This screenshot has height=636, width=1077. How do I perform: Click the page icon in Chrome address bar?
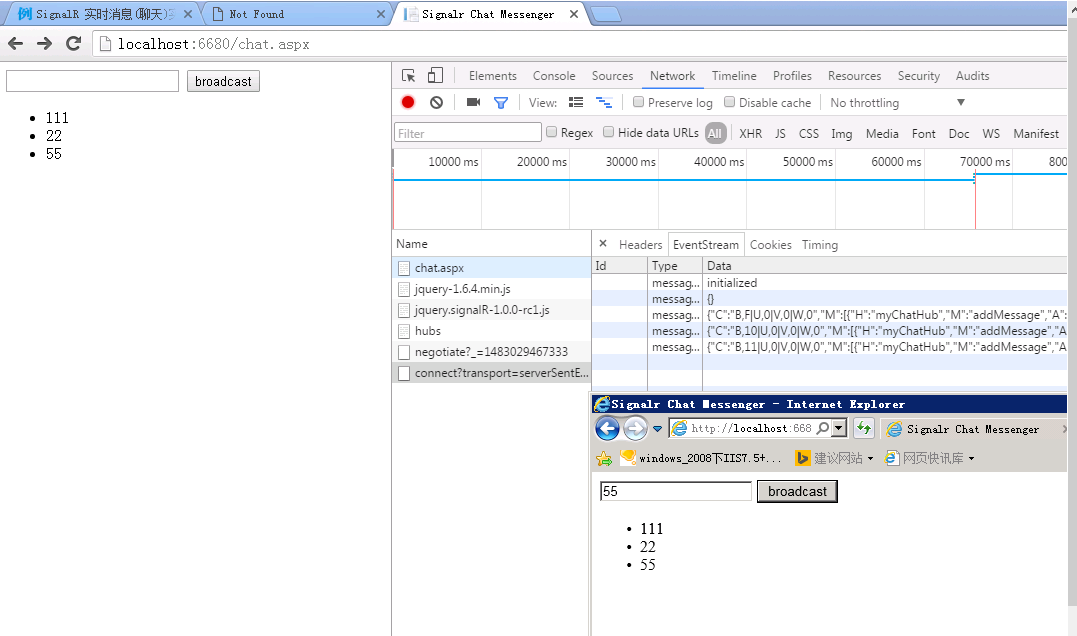click(105, 44)
